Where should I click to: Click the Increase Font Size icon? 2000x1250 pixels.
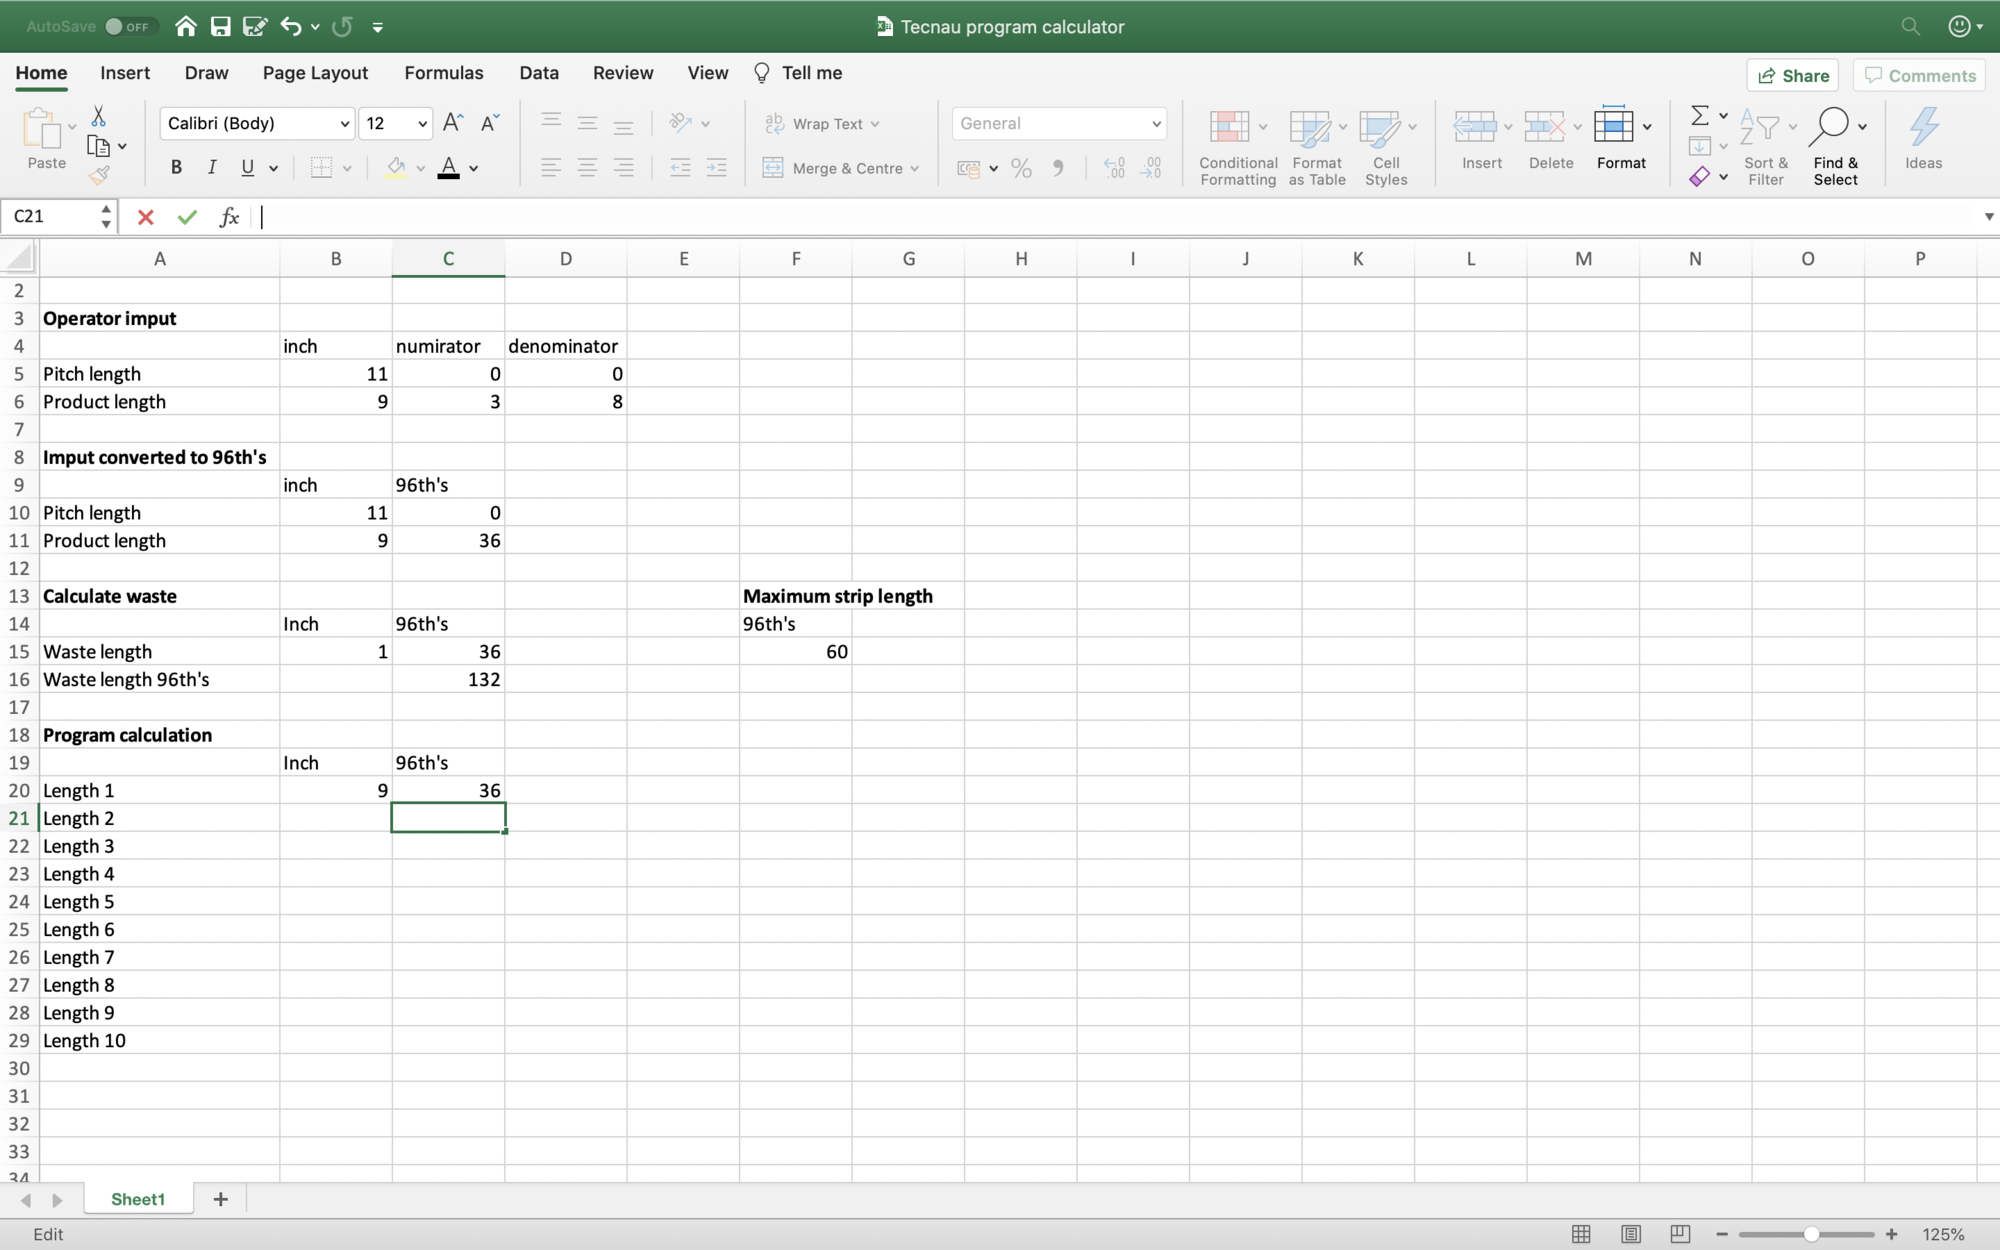pos(452,123)
